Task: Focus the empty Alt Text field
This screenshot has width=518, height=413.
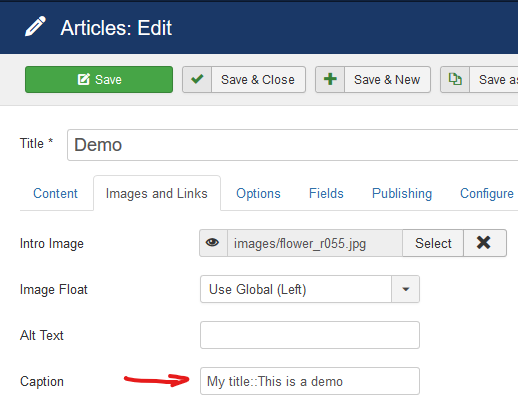Action: (x=310, y=335)
